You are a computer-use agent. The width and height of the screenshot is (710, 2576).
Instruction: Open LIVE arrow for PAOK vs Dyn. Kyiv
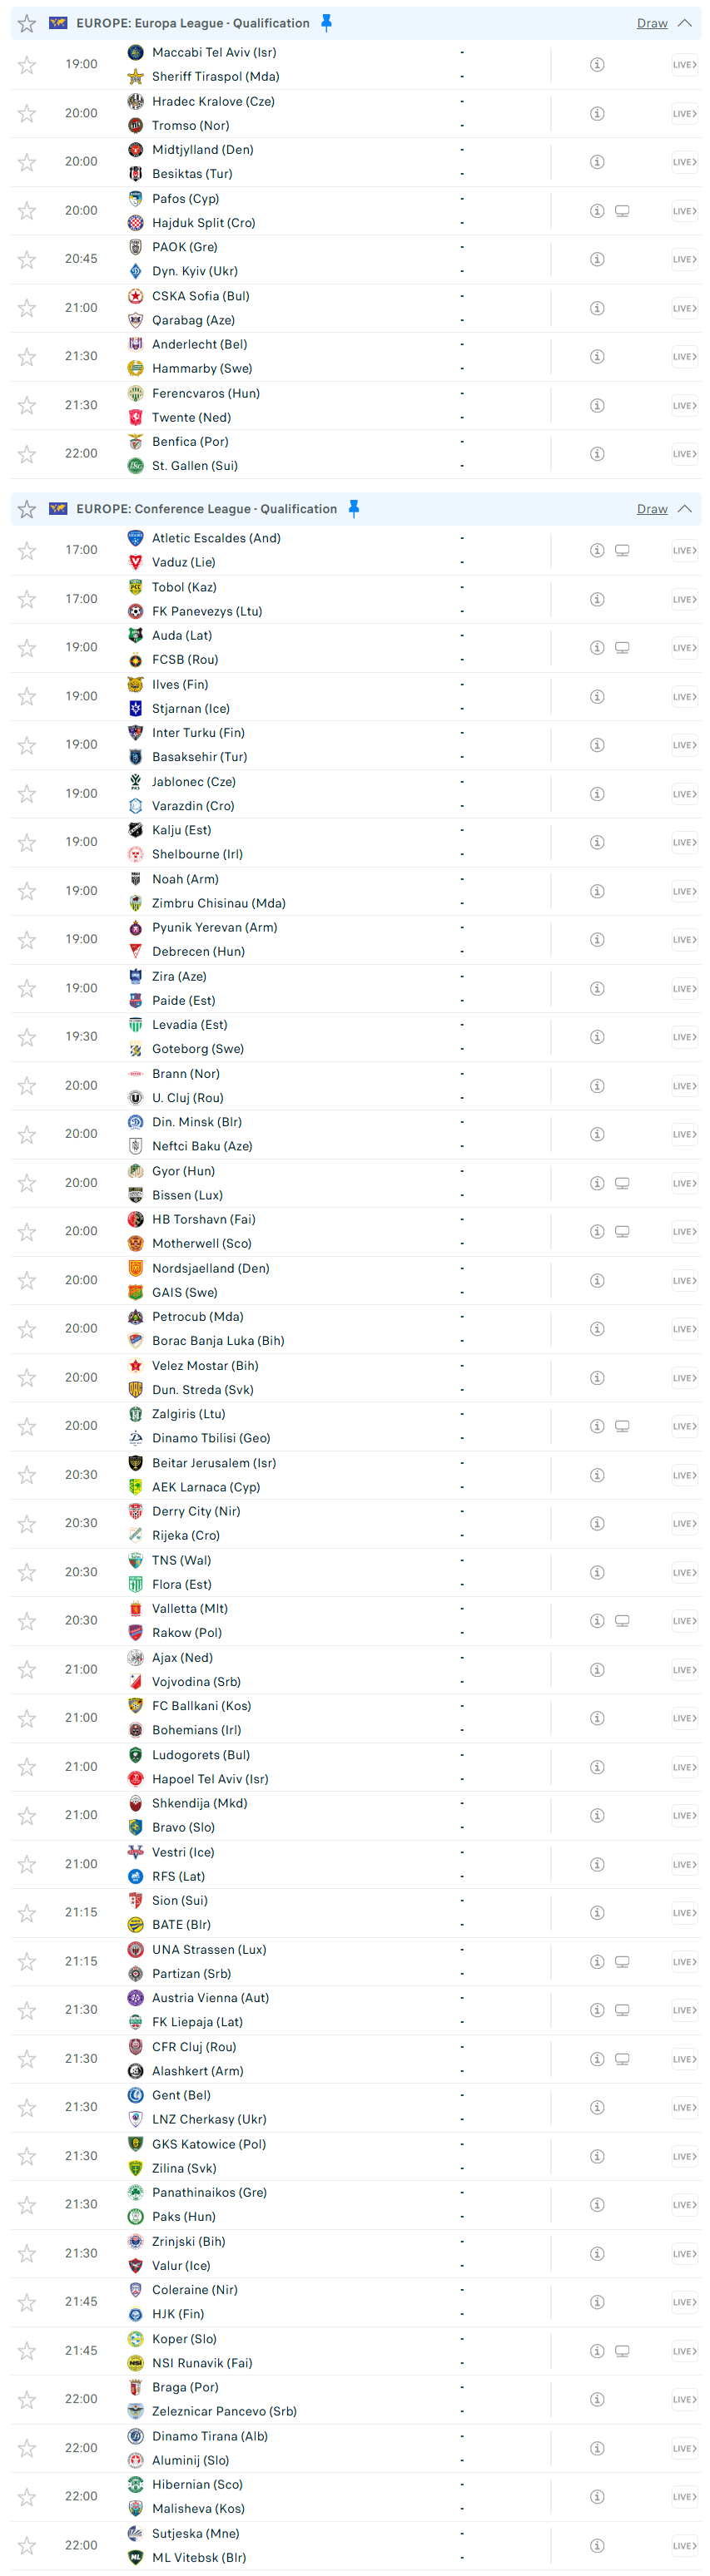click(x=685, y=260)
